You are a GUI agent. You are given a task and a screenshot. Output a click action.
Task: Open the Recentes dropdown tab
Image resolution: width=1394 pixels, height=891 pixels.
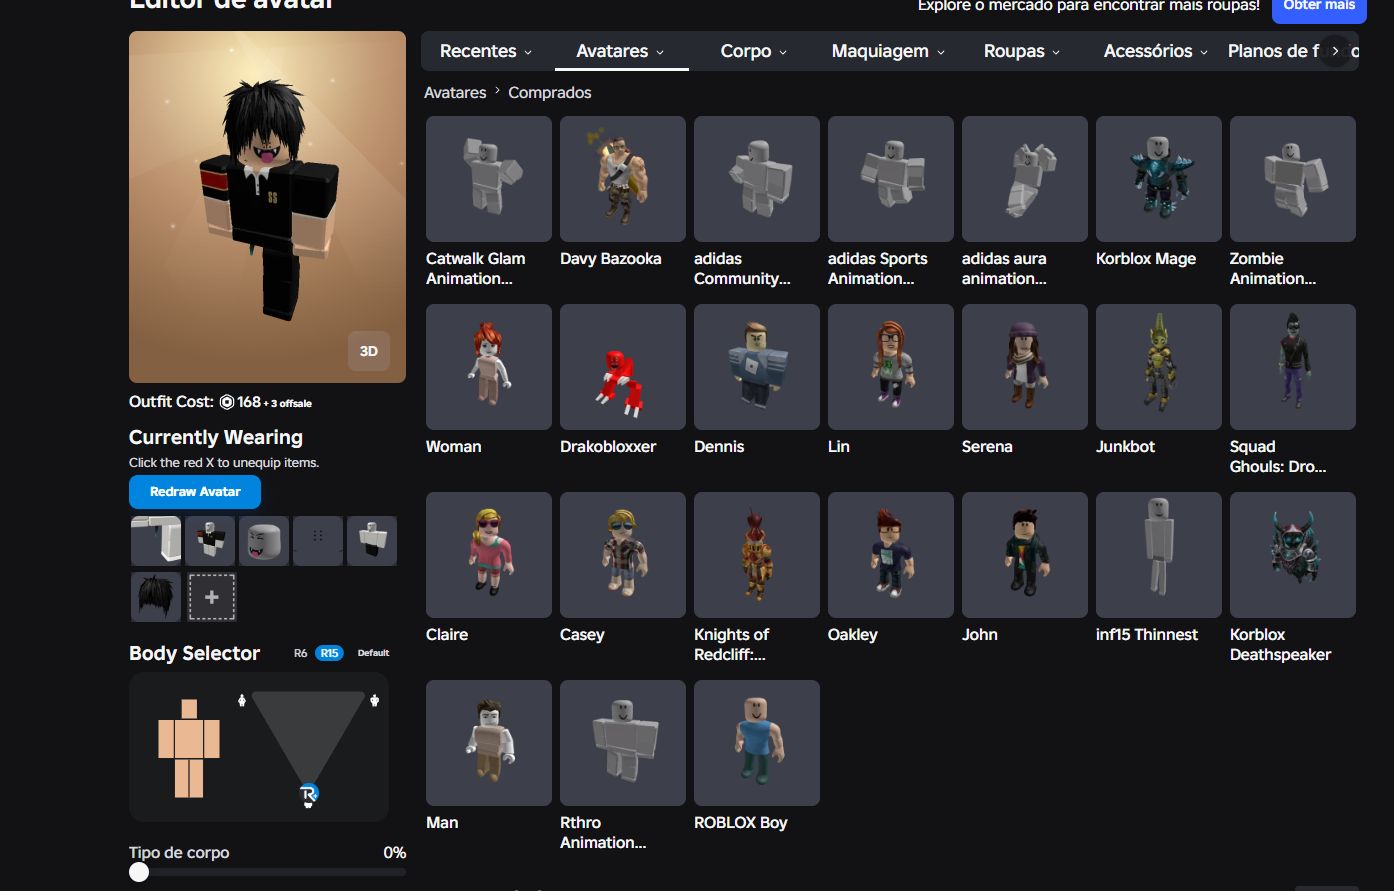[486, 51]
